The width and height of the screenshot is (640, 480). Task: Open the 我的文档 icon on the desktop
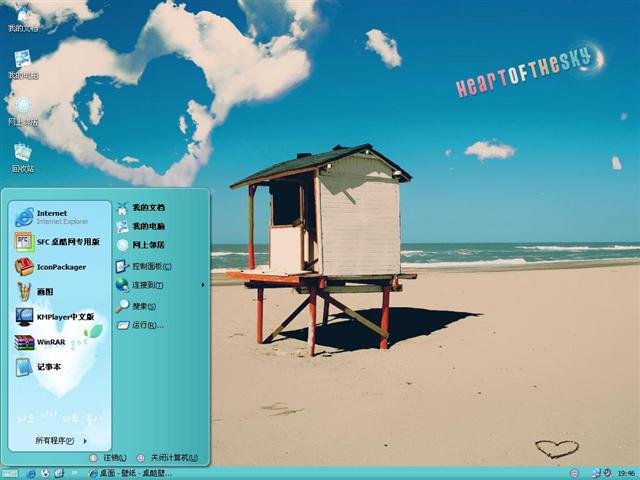[x=23, y=19]
